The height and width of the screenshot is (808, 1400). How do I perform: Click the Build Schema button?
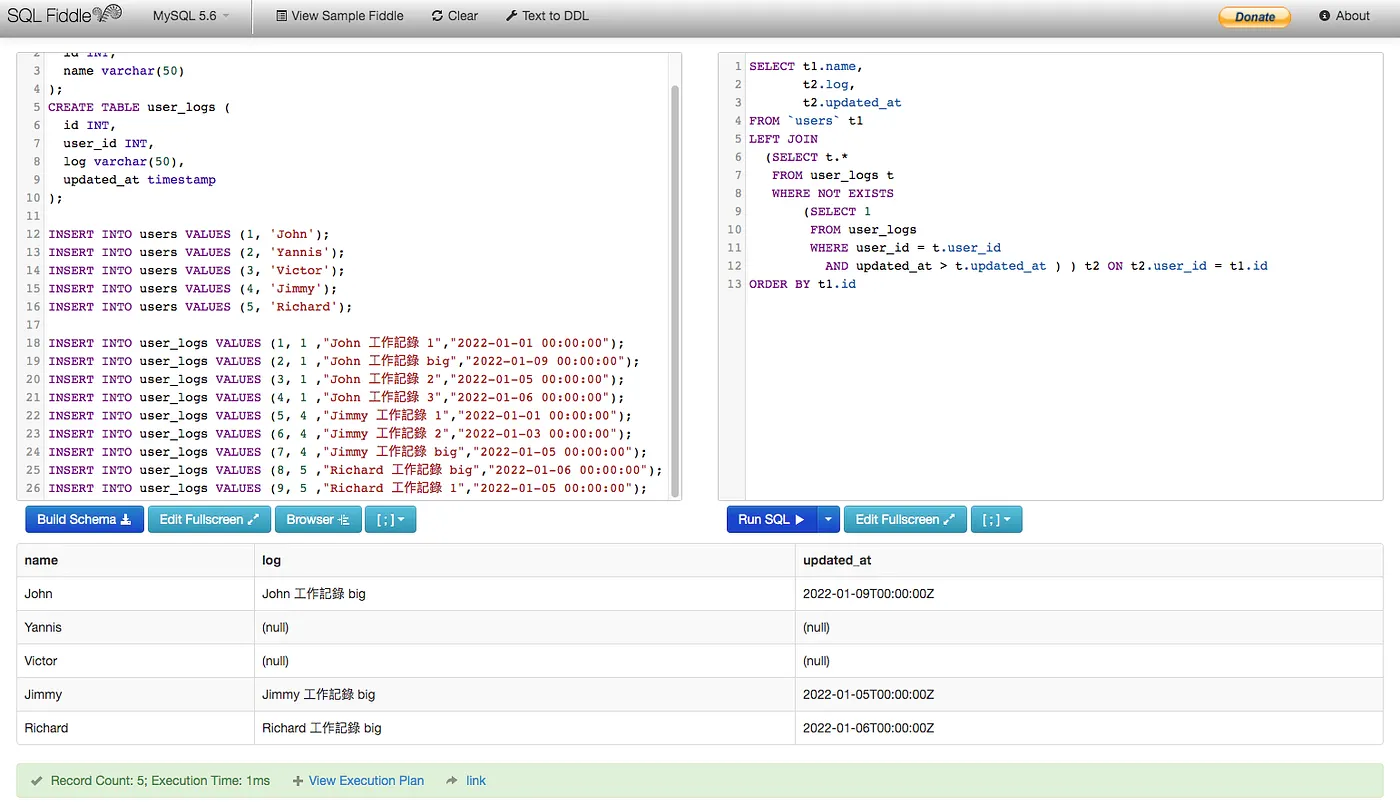pos(85,520)
